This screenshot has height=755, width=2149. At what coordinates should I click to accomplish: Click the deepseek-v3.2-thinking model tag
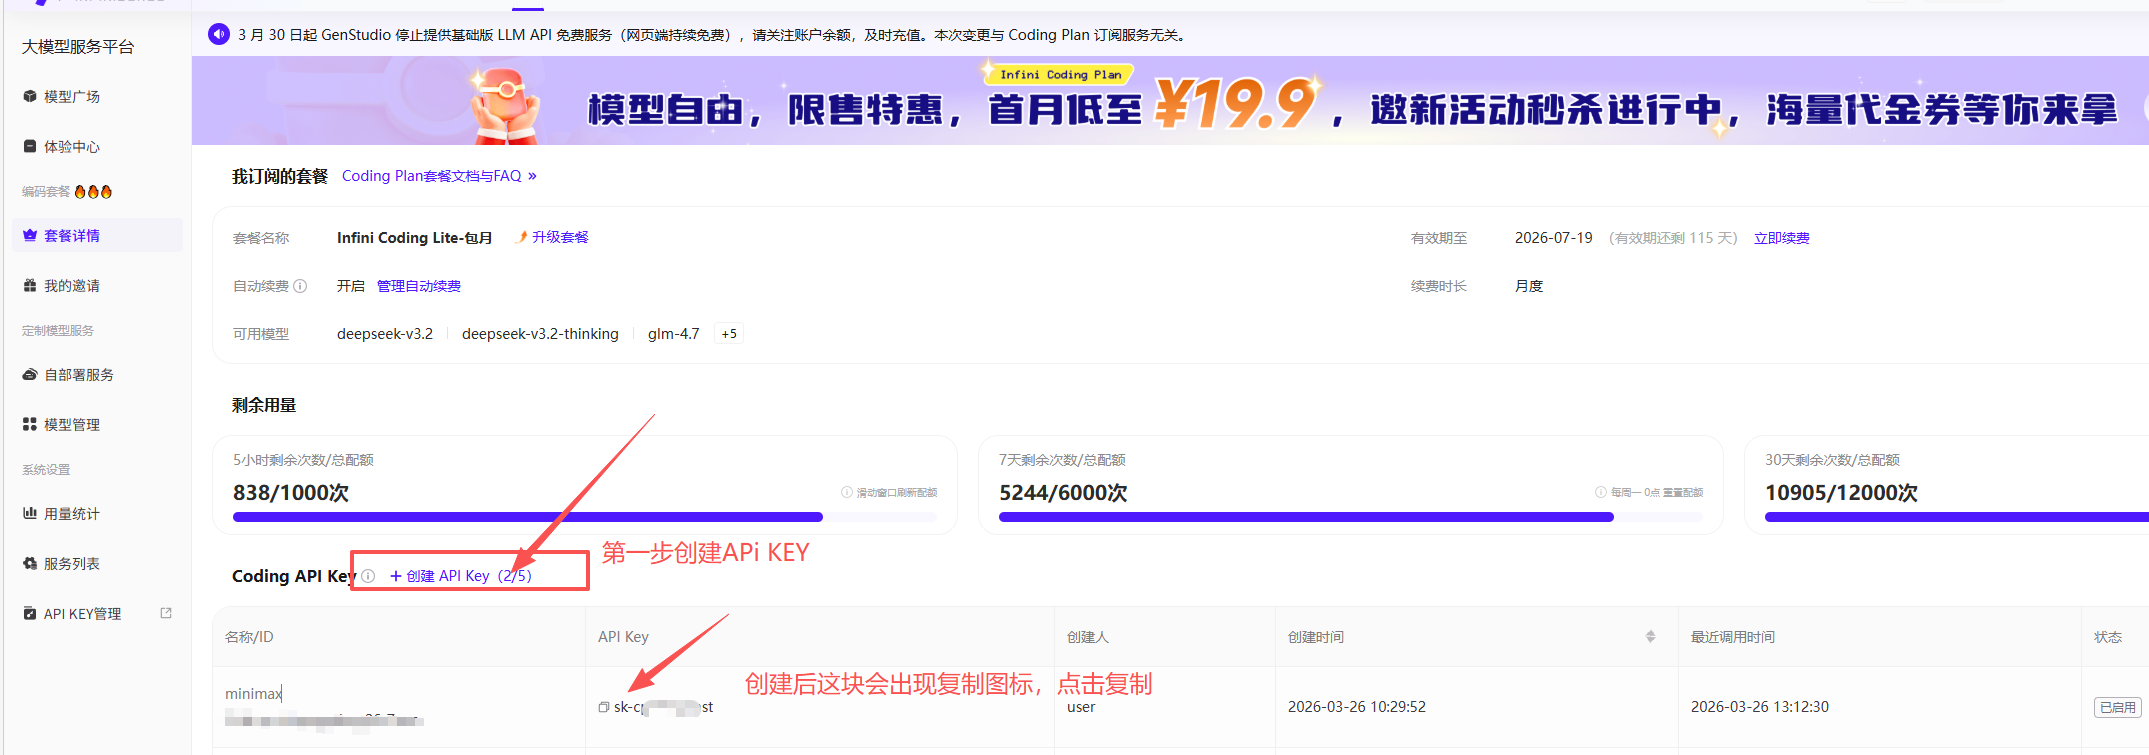tap(540, 334)
